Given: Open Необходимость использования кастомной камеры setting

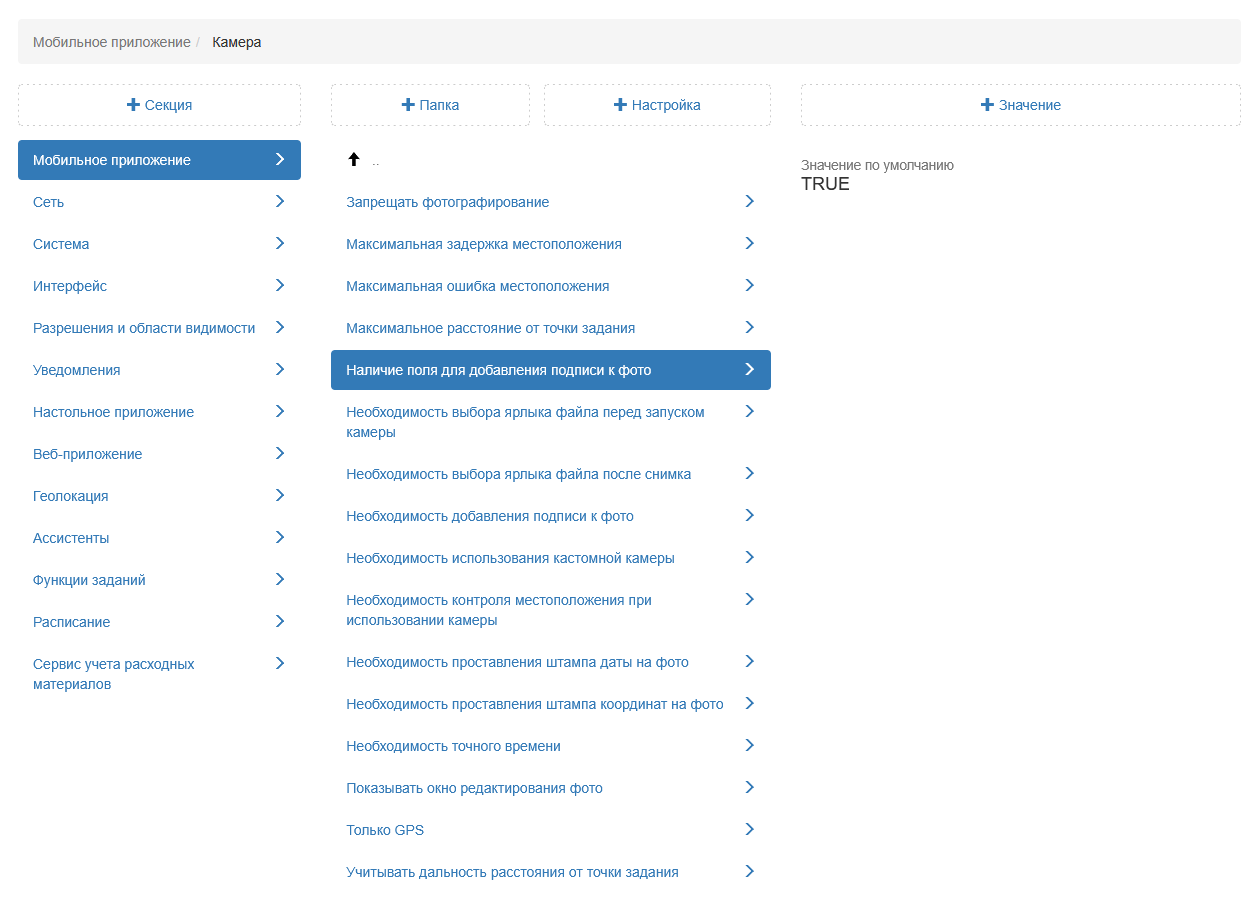Looking at the screenshot, I should [x=510, y=558].
